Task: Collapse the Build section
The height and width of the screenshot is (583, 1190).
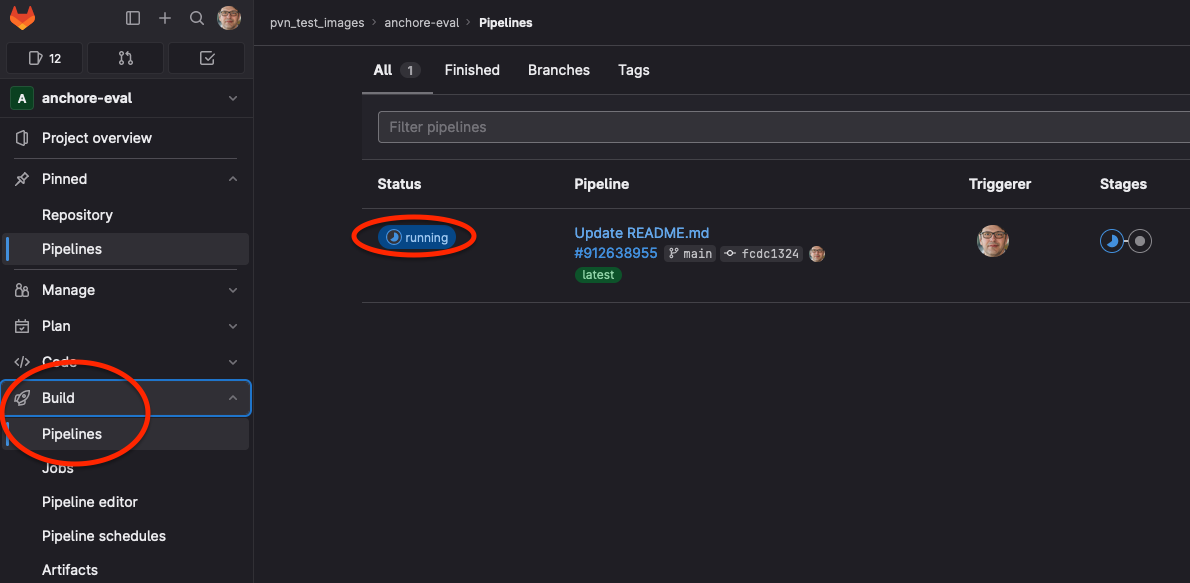Action: 233,398
